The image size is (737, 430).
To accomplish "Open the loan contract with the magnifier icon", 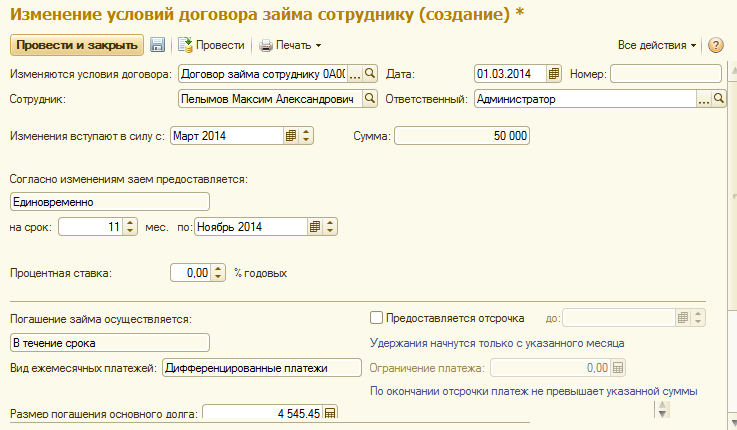I will (369, 73).
